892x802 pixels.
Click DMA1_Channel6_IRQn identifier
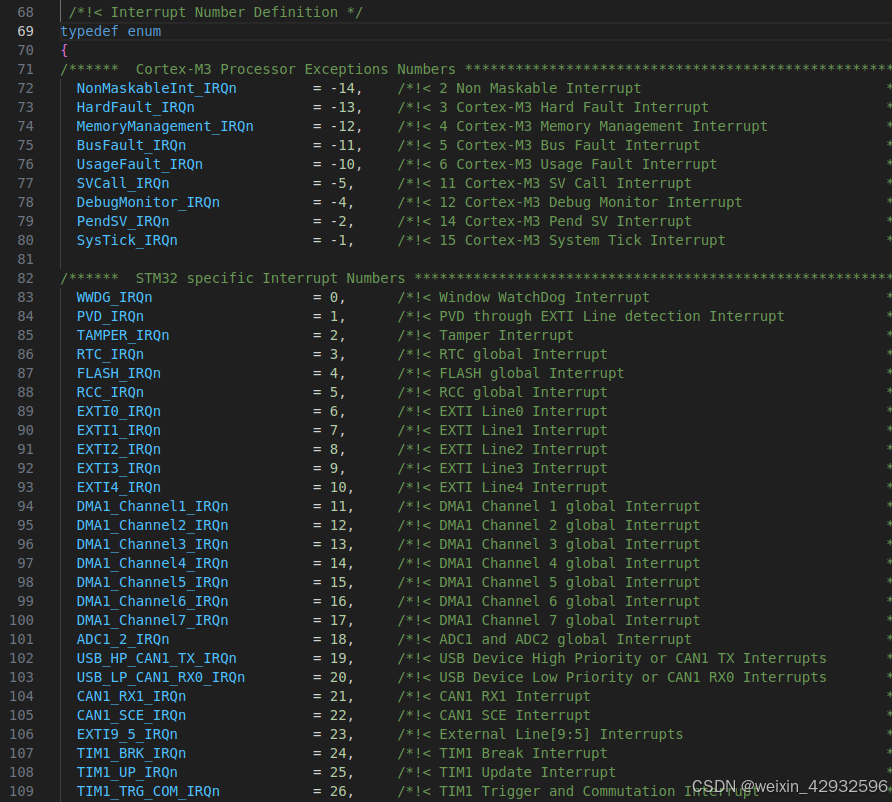pyautogui.click(x=152, y=601)
